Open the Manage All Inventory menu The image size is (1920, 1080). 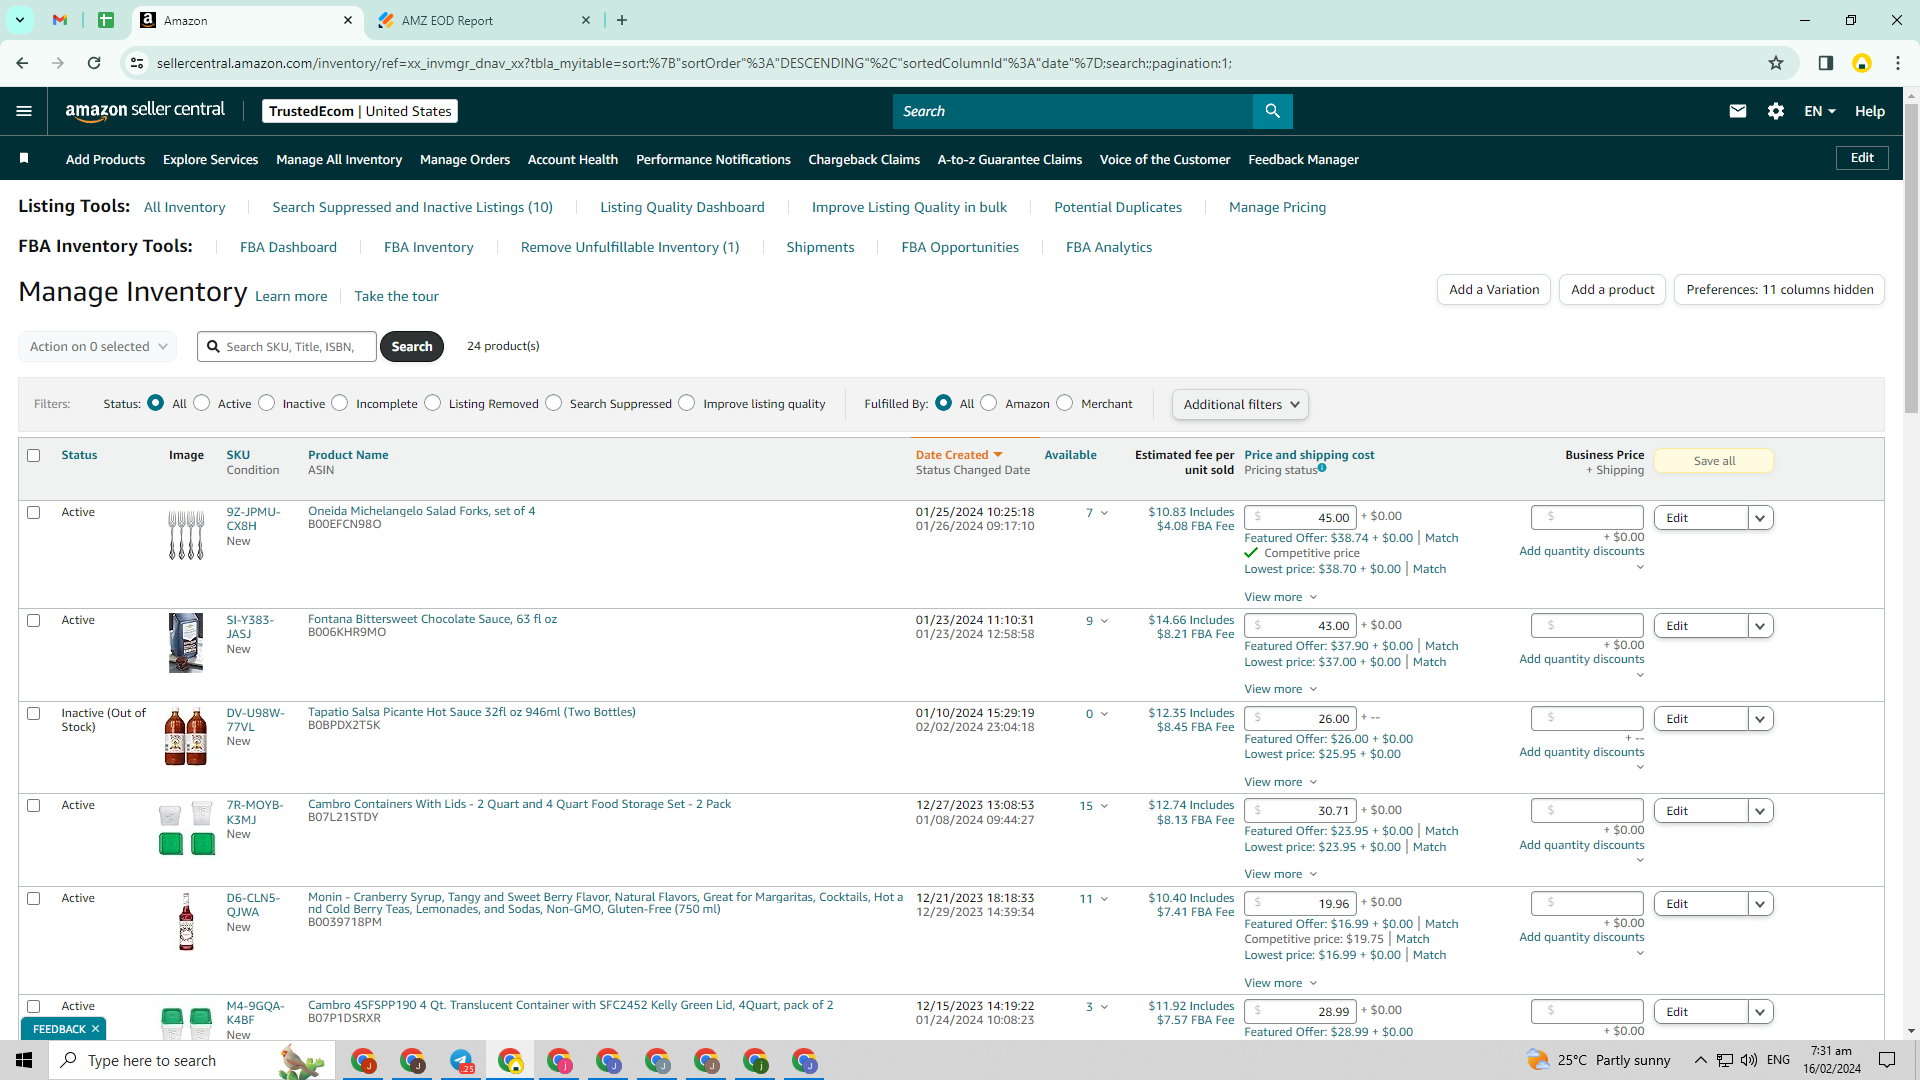(x=339, y=159)
